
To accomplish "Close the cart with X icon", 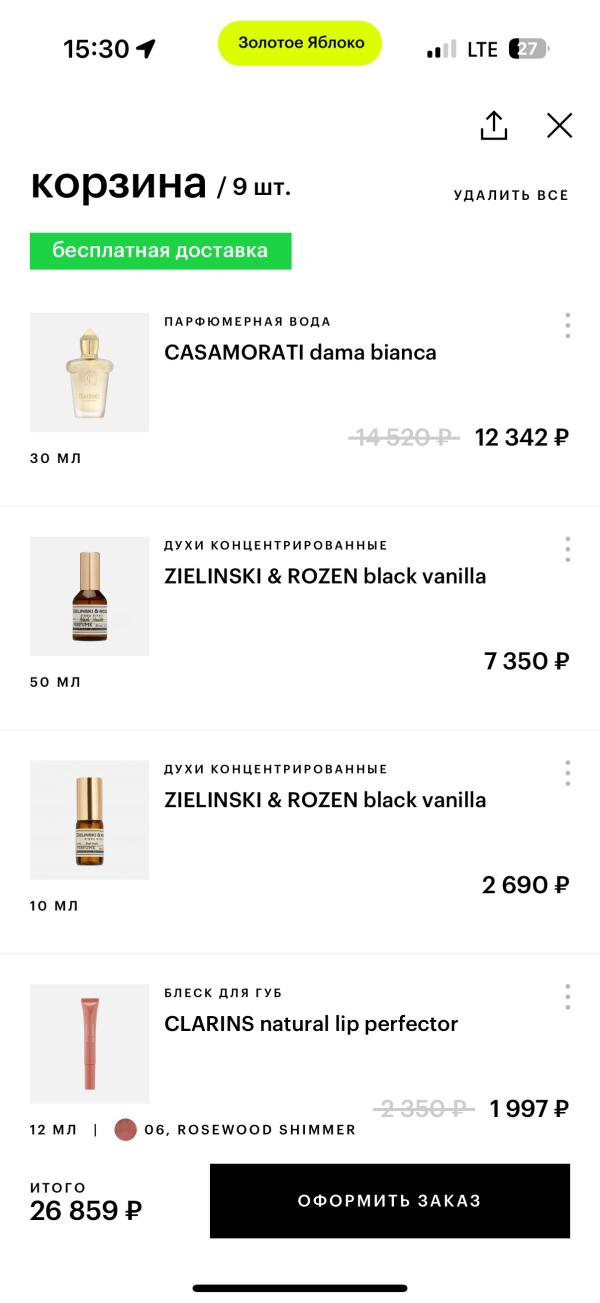I will tap(559, 125).
